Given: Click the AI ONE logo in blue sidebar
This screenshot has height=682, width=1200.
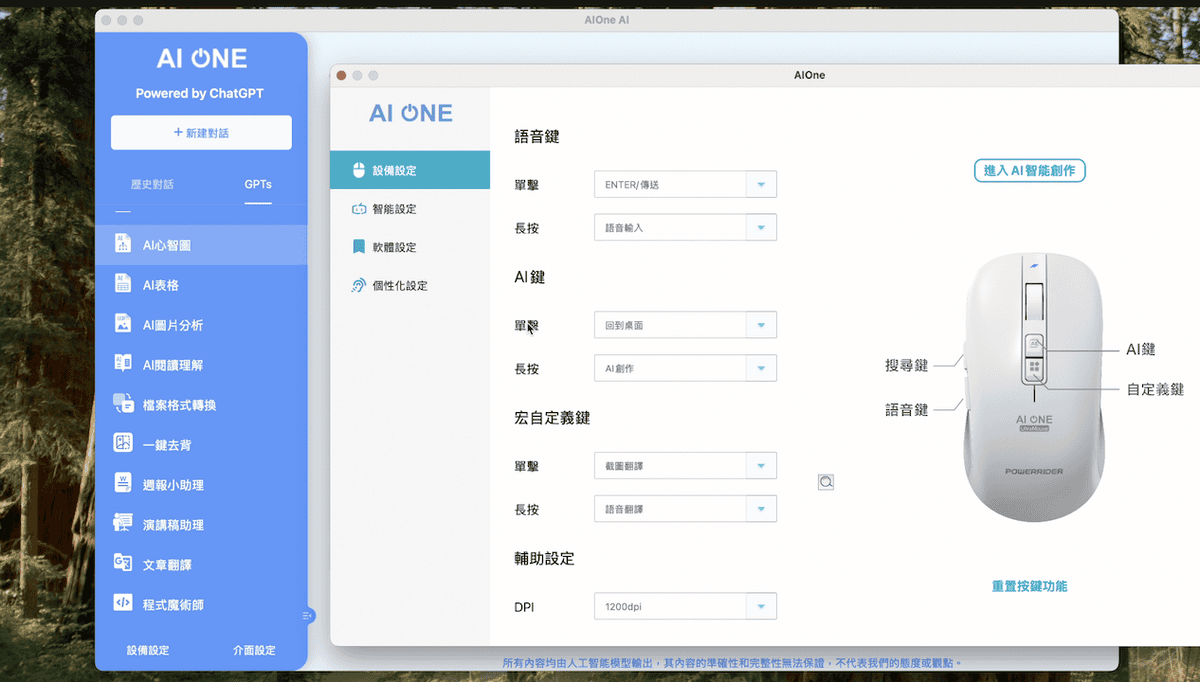Looking at the screenshot, I should click(x=202, y=58).
